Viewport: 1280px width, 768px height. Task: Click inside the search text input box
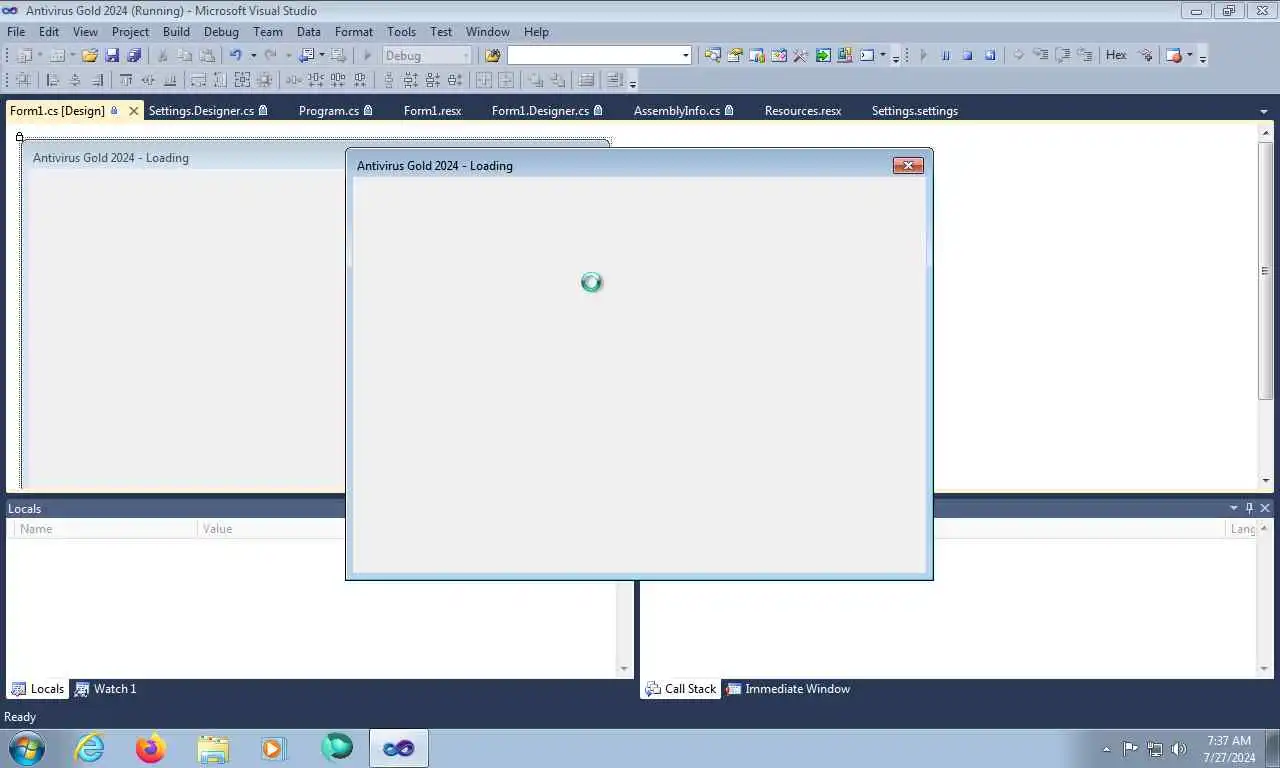594,55
